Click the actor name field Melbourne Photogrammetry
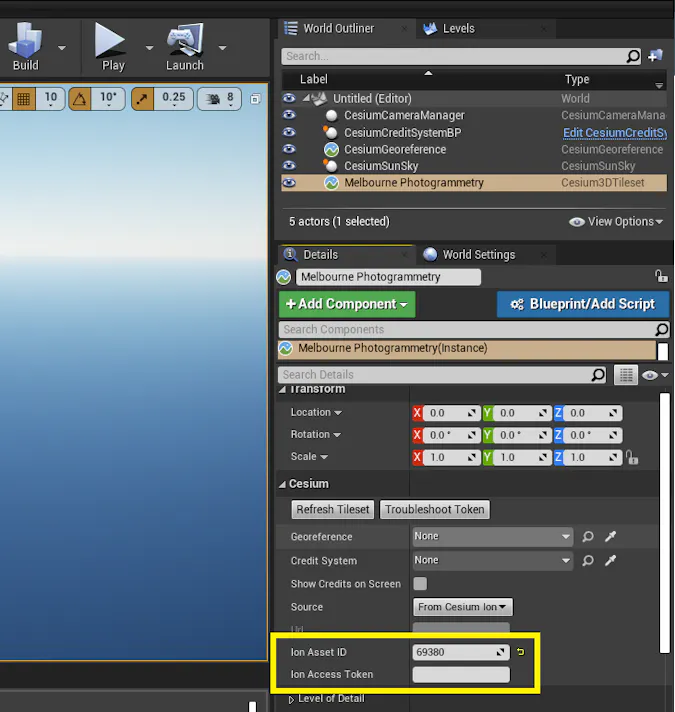This screenshot has height=712, width=675. click(388, 277)
